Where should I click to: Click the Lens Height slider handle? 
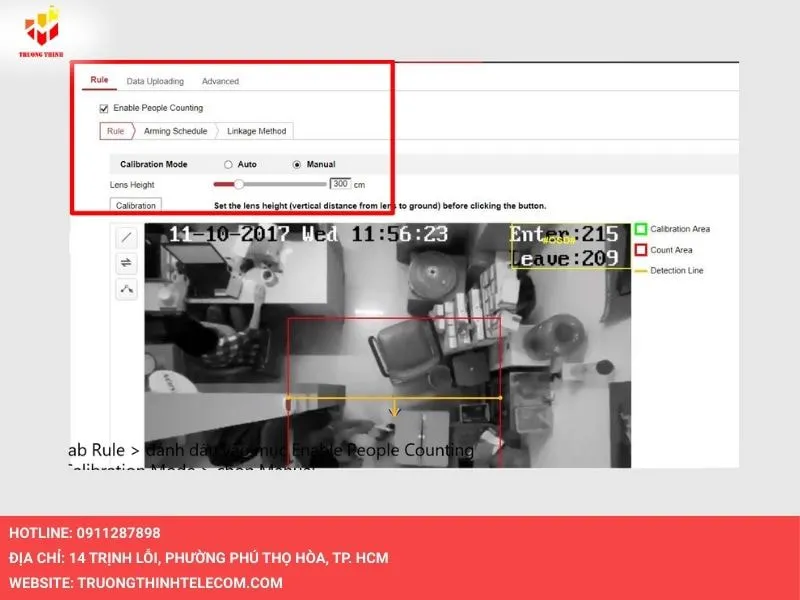point(239,184)
